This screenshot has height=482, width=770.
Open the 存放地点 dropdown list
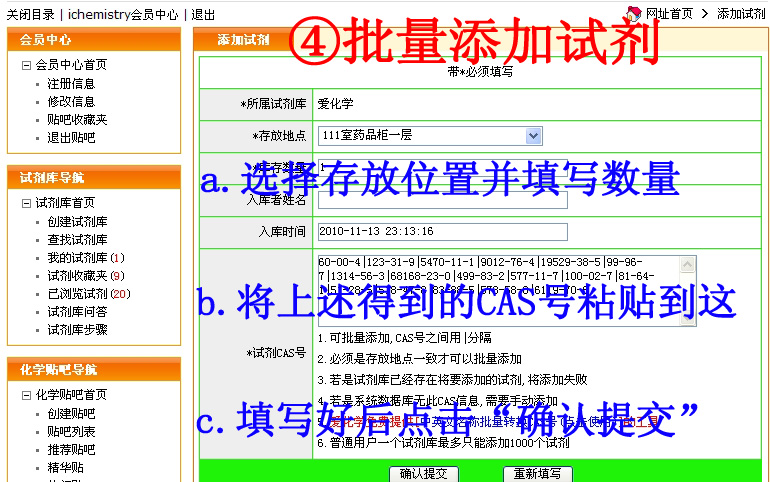533,135
